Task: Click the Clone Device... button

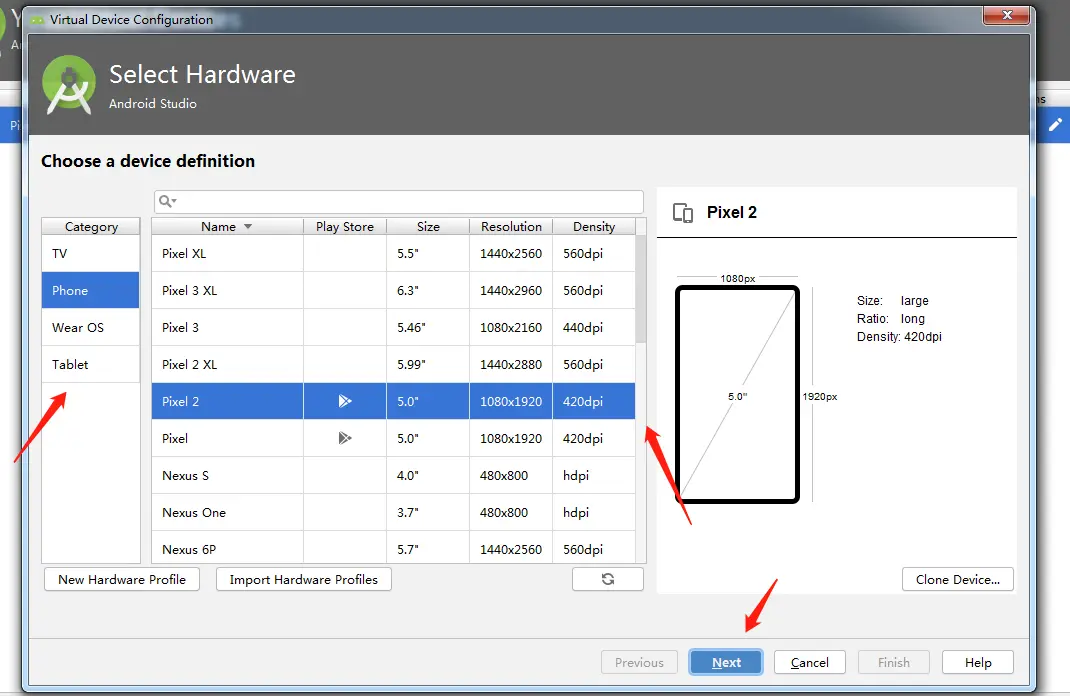Action: [957, 579]
